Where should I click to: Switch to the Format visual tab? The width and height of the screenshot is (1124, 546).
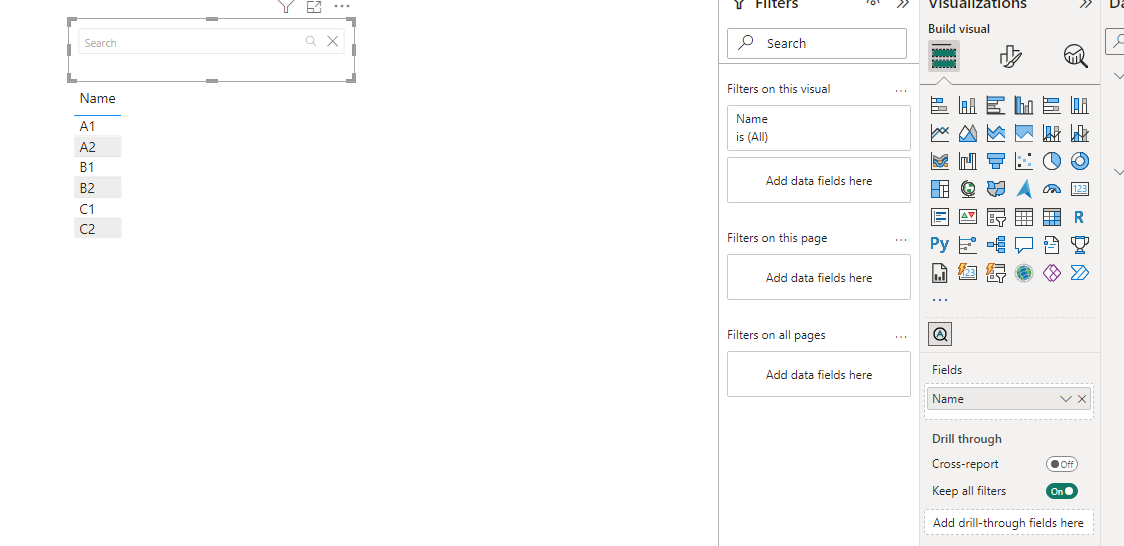point(1010,56)
